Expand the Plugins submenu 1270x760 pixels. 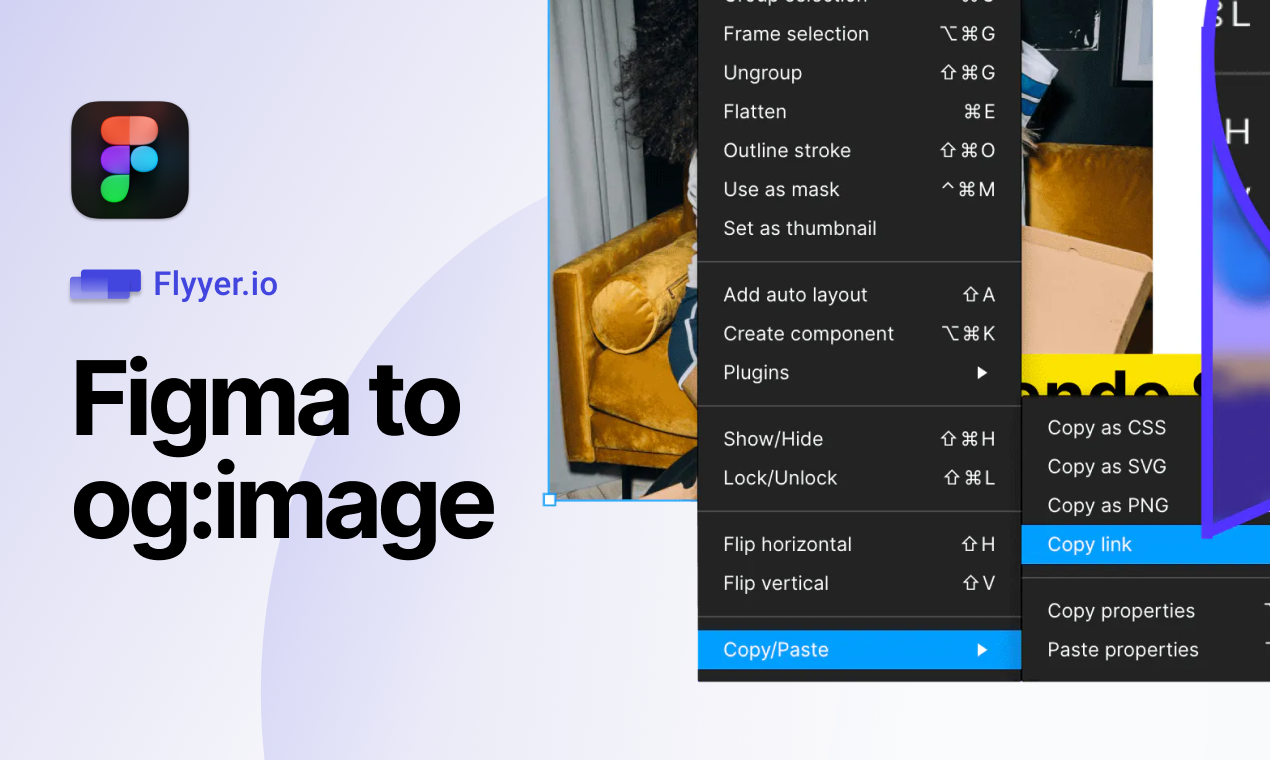tap(859, 373)
